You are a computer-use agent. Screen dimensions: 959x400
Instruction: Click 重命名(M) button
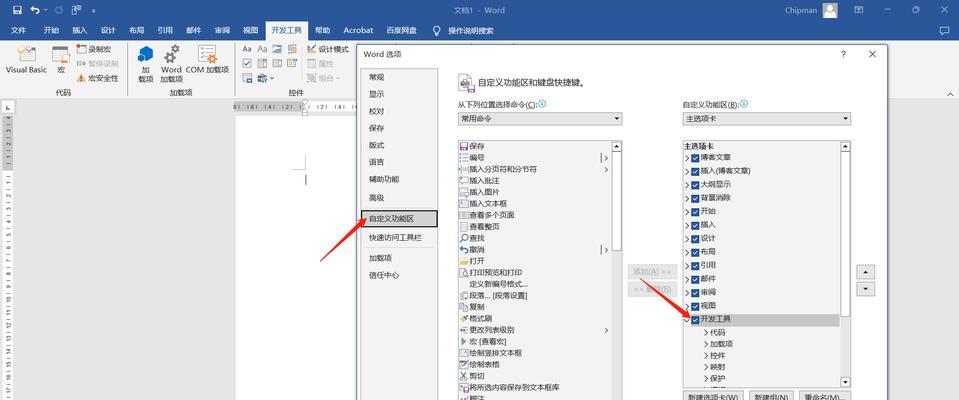tap(826, 396)
